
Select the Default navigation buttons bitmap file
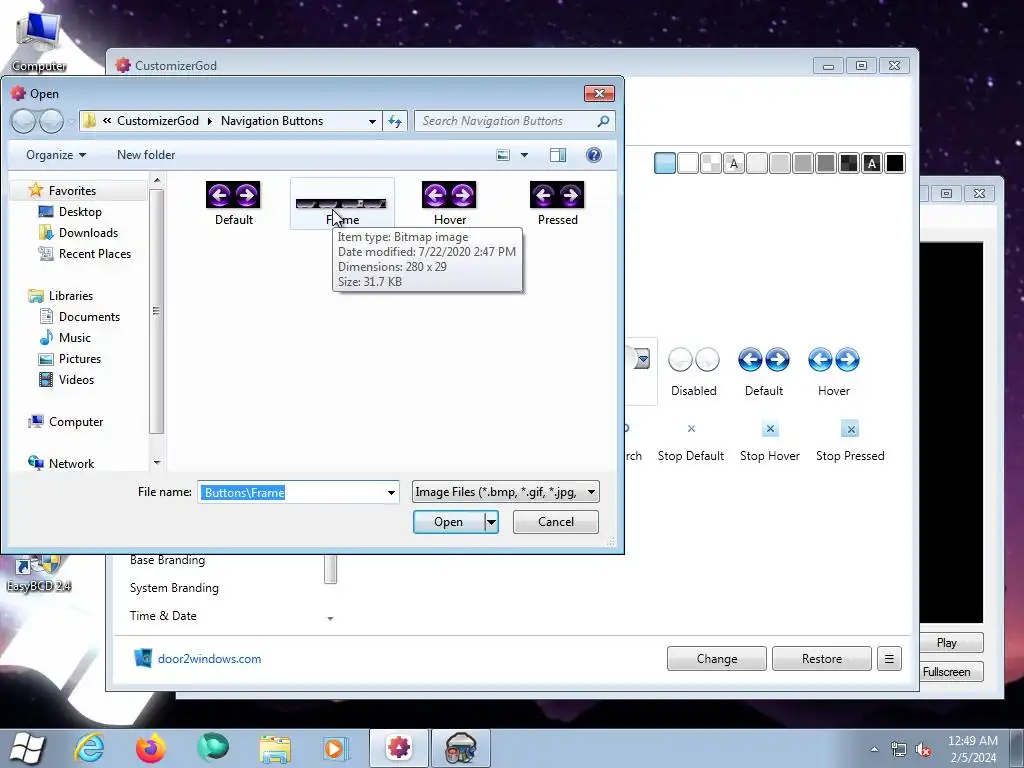(233, 203)
